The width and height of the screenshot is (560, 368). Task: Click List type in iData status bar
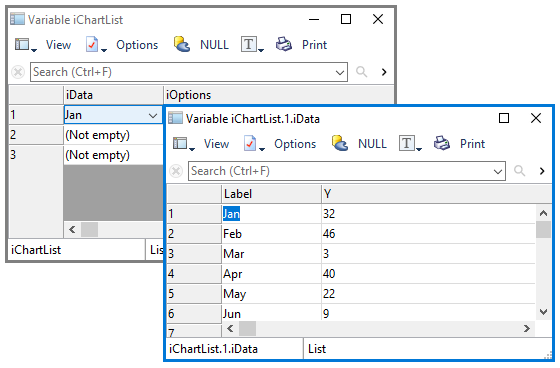[317, 349]
